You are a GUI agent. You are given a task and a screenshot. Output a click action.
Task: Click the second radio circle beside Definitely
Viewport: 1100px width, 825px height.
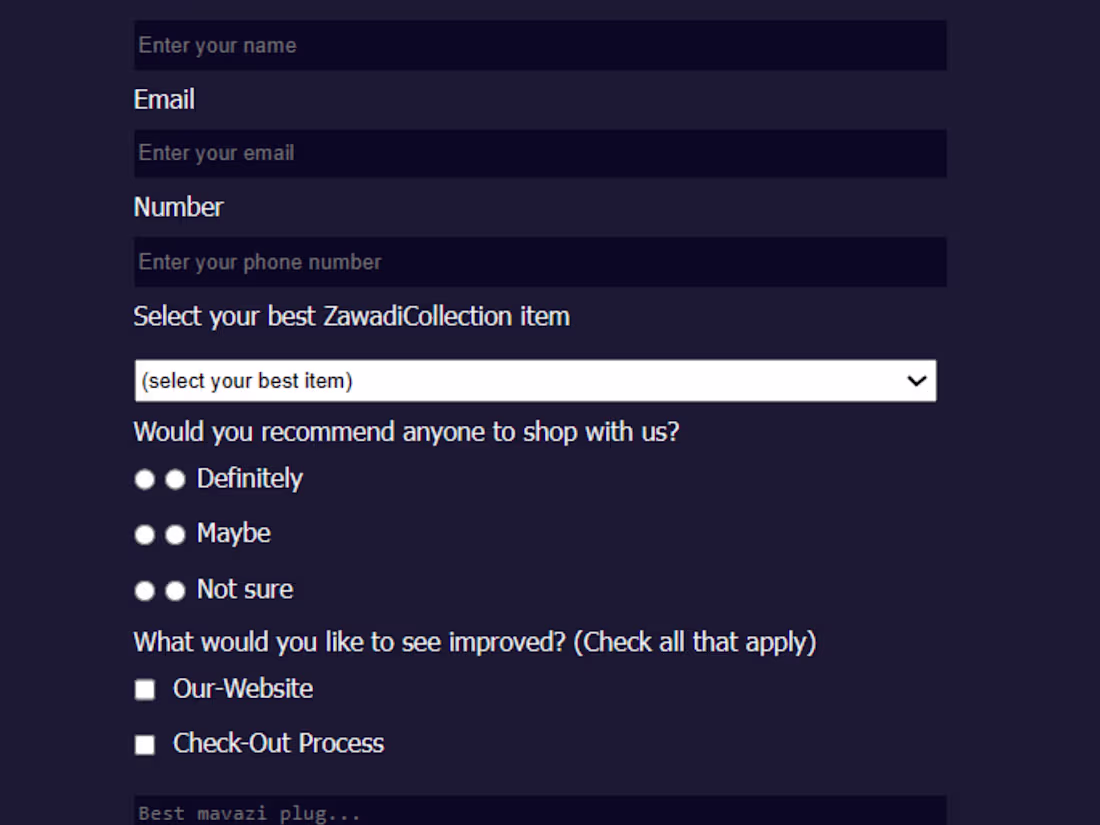click(175, 479)
